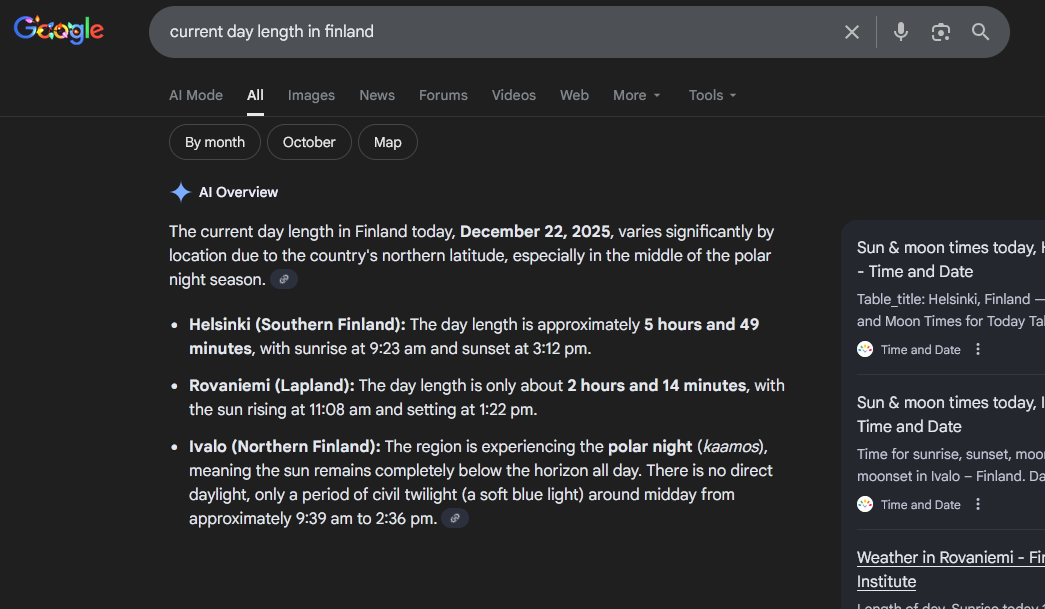
Task: Open 'Sun & moon times today' Helsinki source link
Action: coord(951,259)
